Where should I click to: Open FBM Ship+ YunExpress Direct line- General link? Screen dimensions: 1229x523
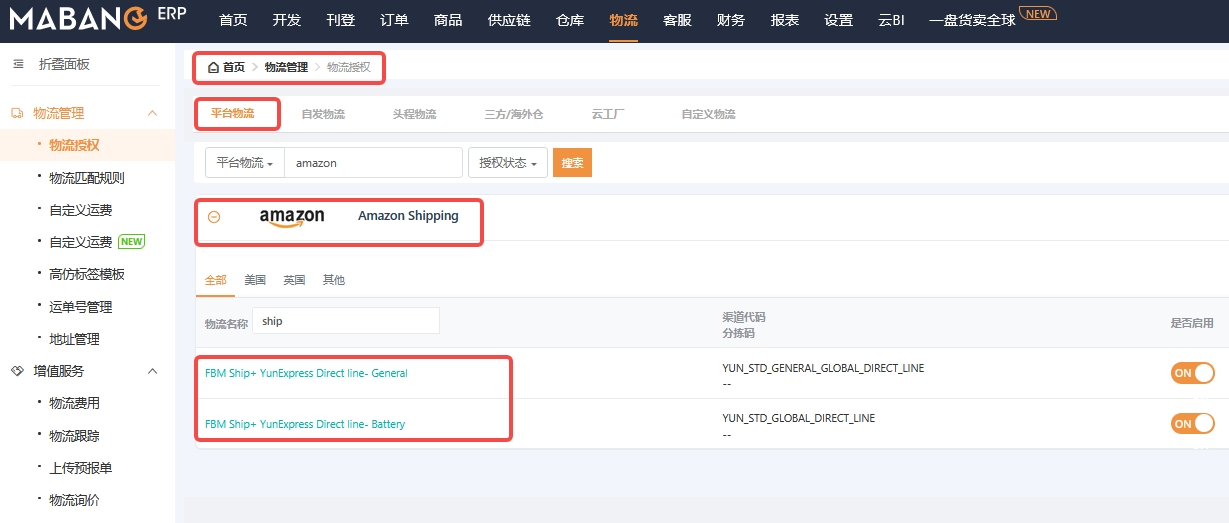click(x=306, y=373)
